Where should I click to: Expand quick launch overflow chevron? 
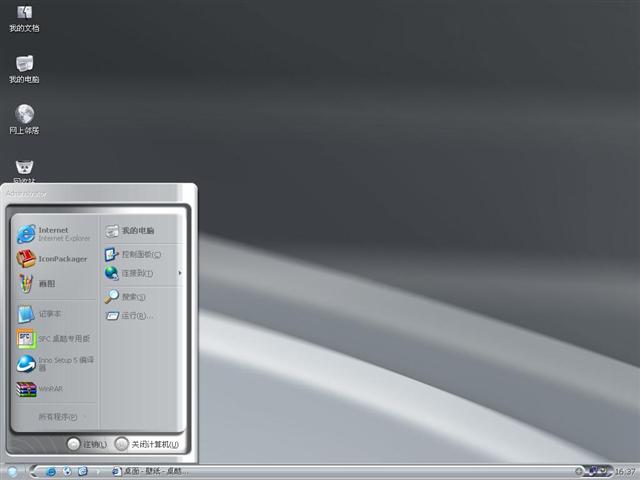pos(98,472)
